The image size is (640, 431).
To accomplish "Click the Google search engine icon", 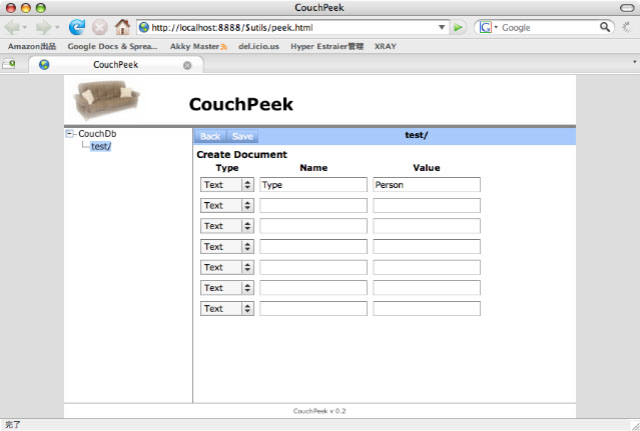I will 485,27.
